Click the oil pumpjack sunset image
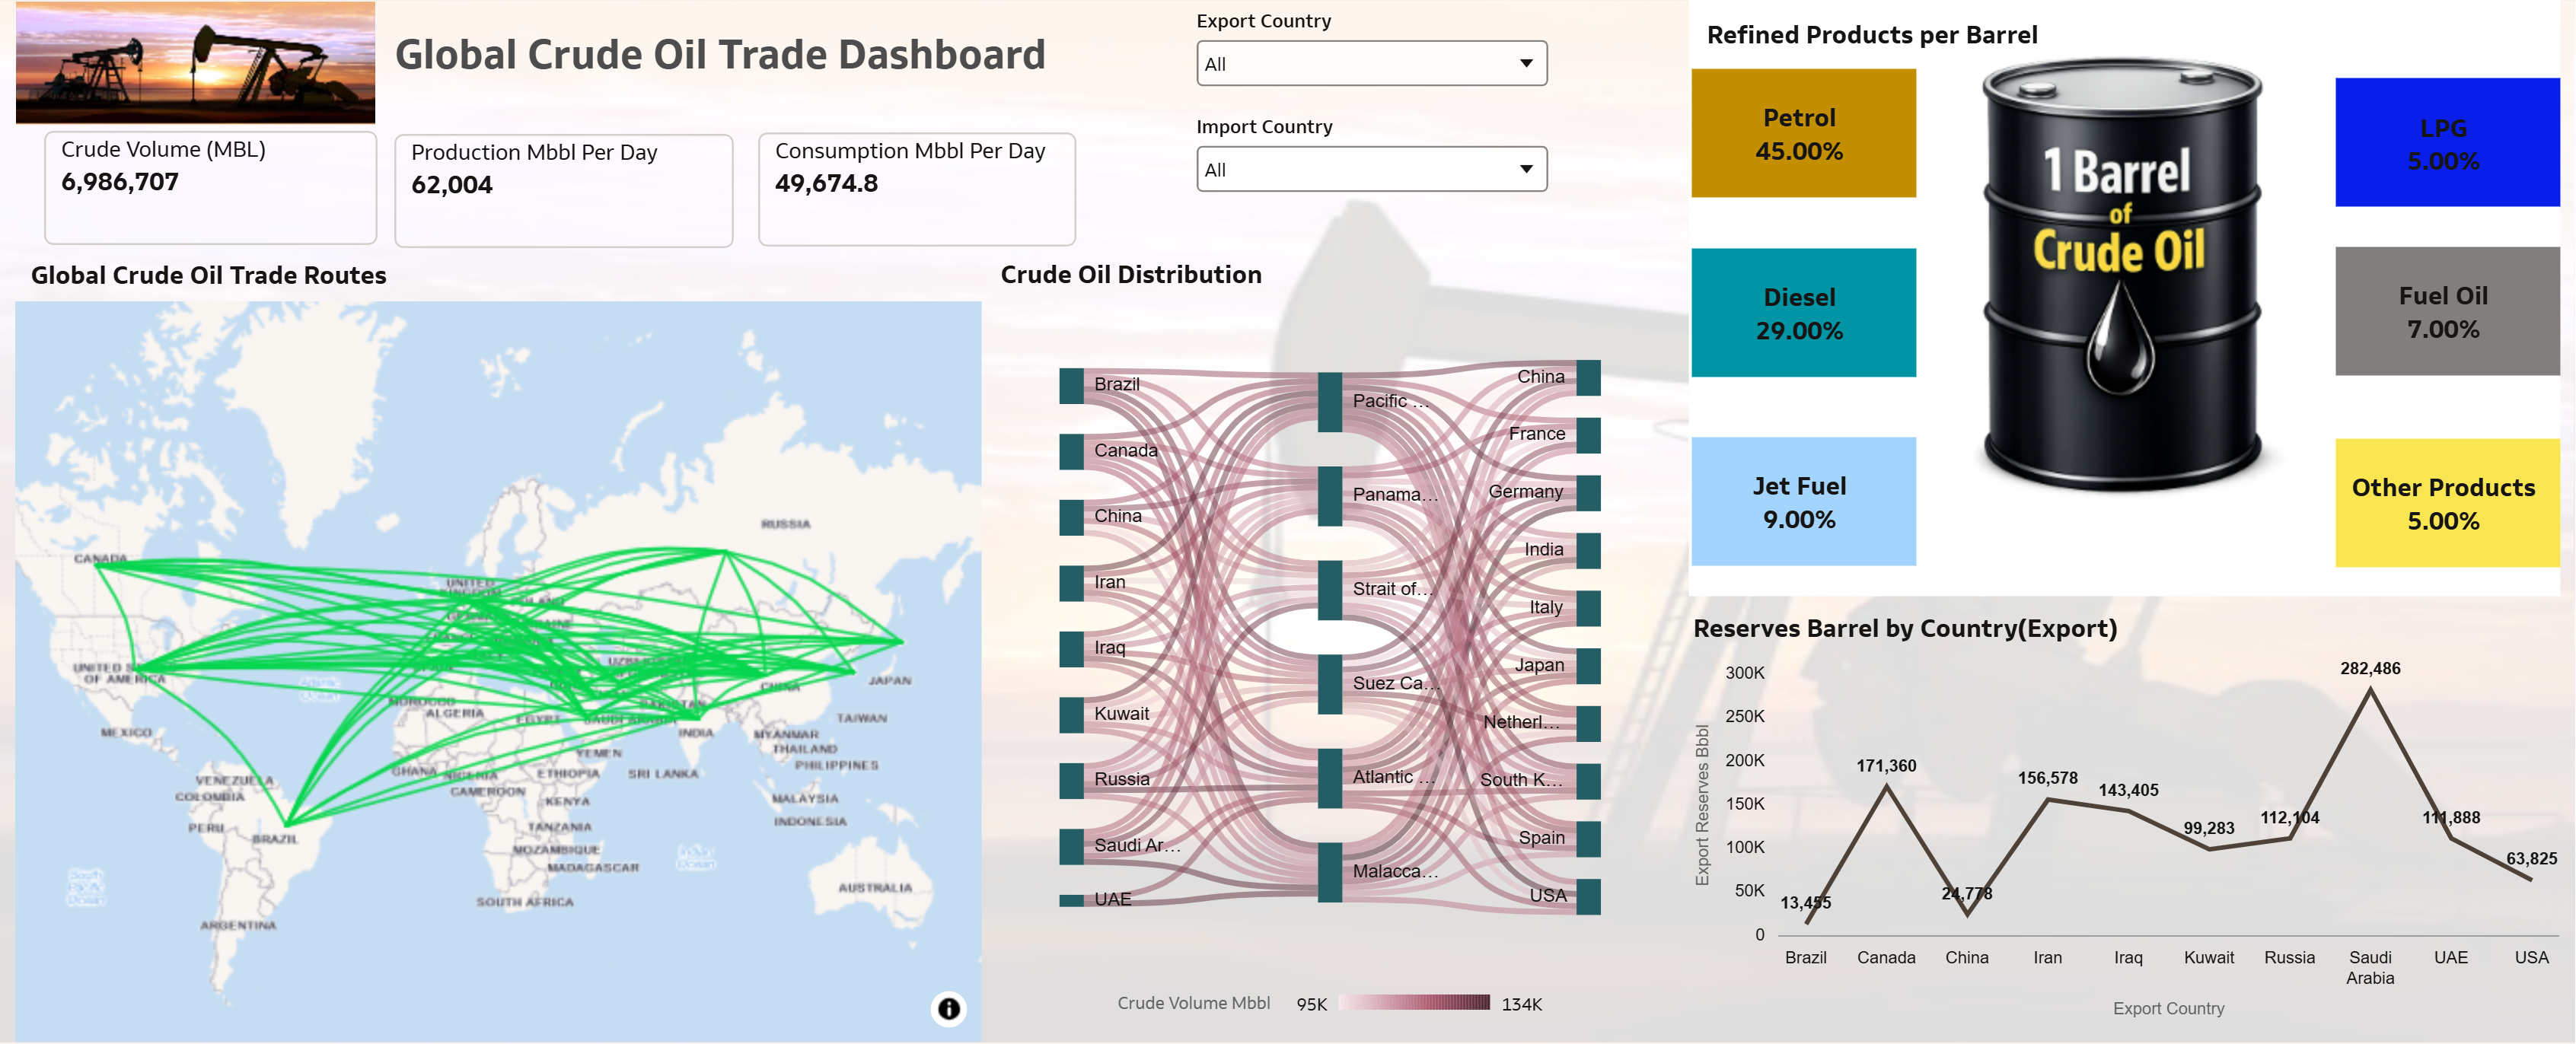2576x1044 pixels. (x=195, y=62)
